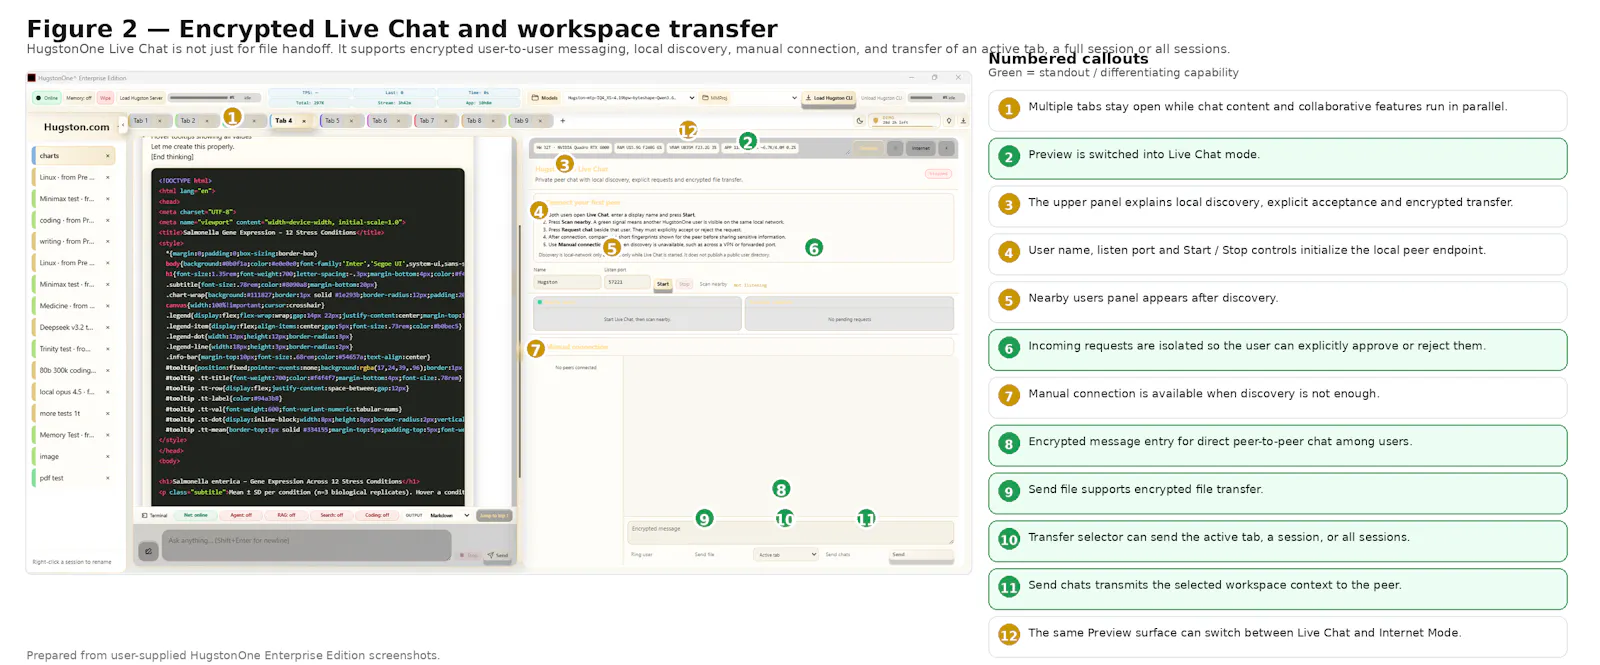
Task: Remove the charts session with its x
Action: (x=108, y=156)
